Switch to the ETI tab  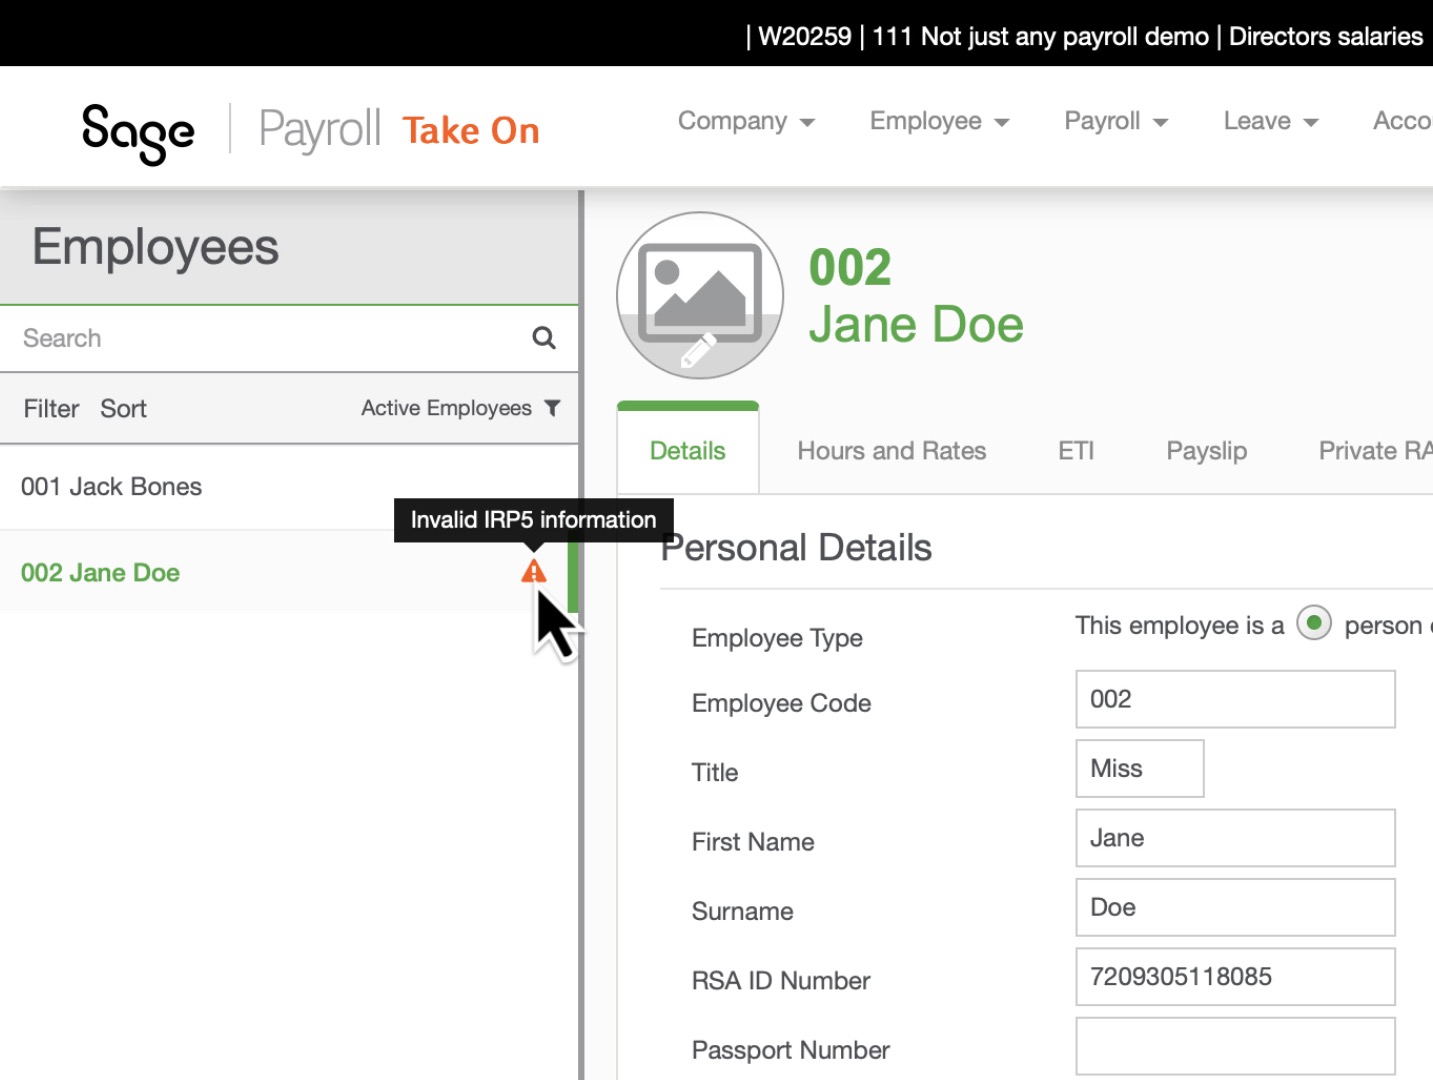click(x=1075, y=451)
